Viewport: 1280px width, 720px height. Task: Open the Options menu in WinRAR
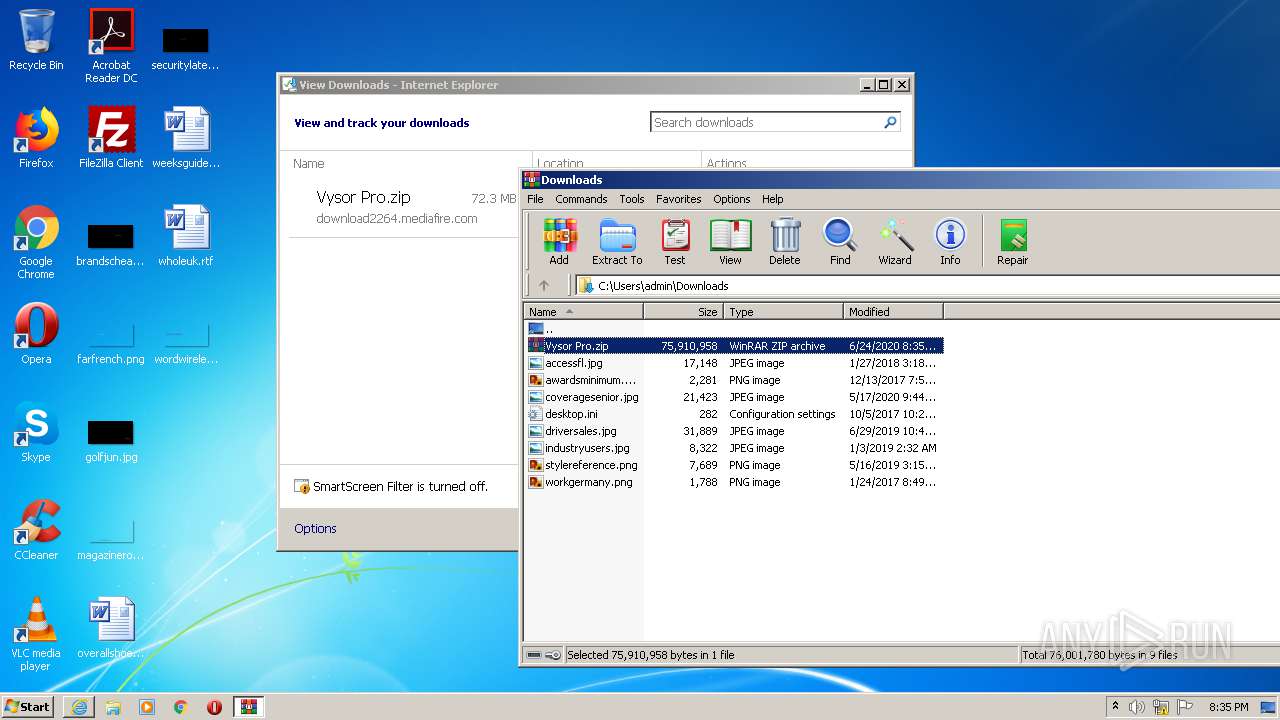coord(732,199)
